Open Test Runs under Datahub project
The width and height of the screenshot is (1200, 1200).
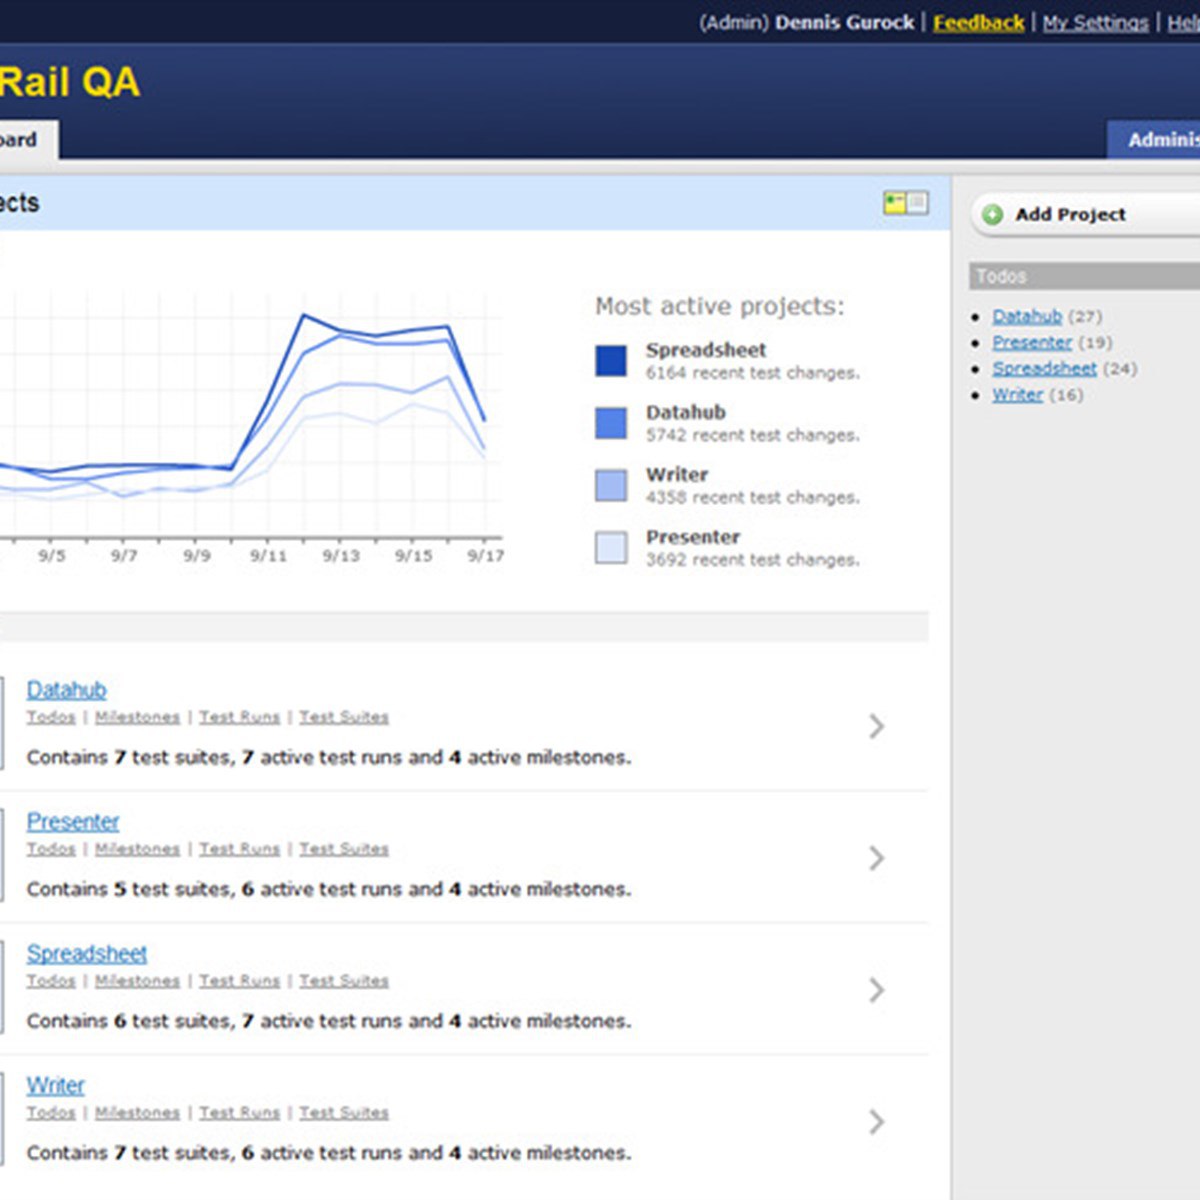239,717
